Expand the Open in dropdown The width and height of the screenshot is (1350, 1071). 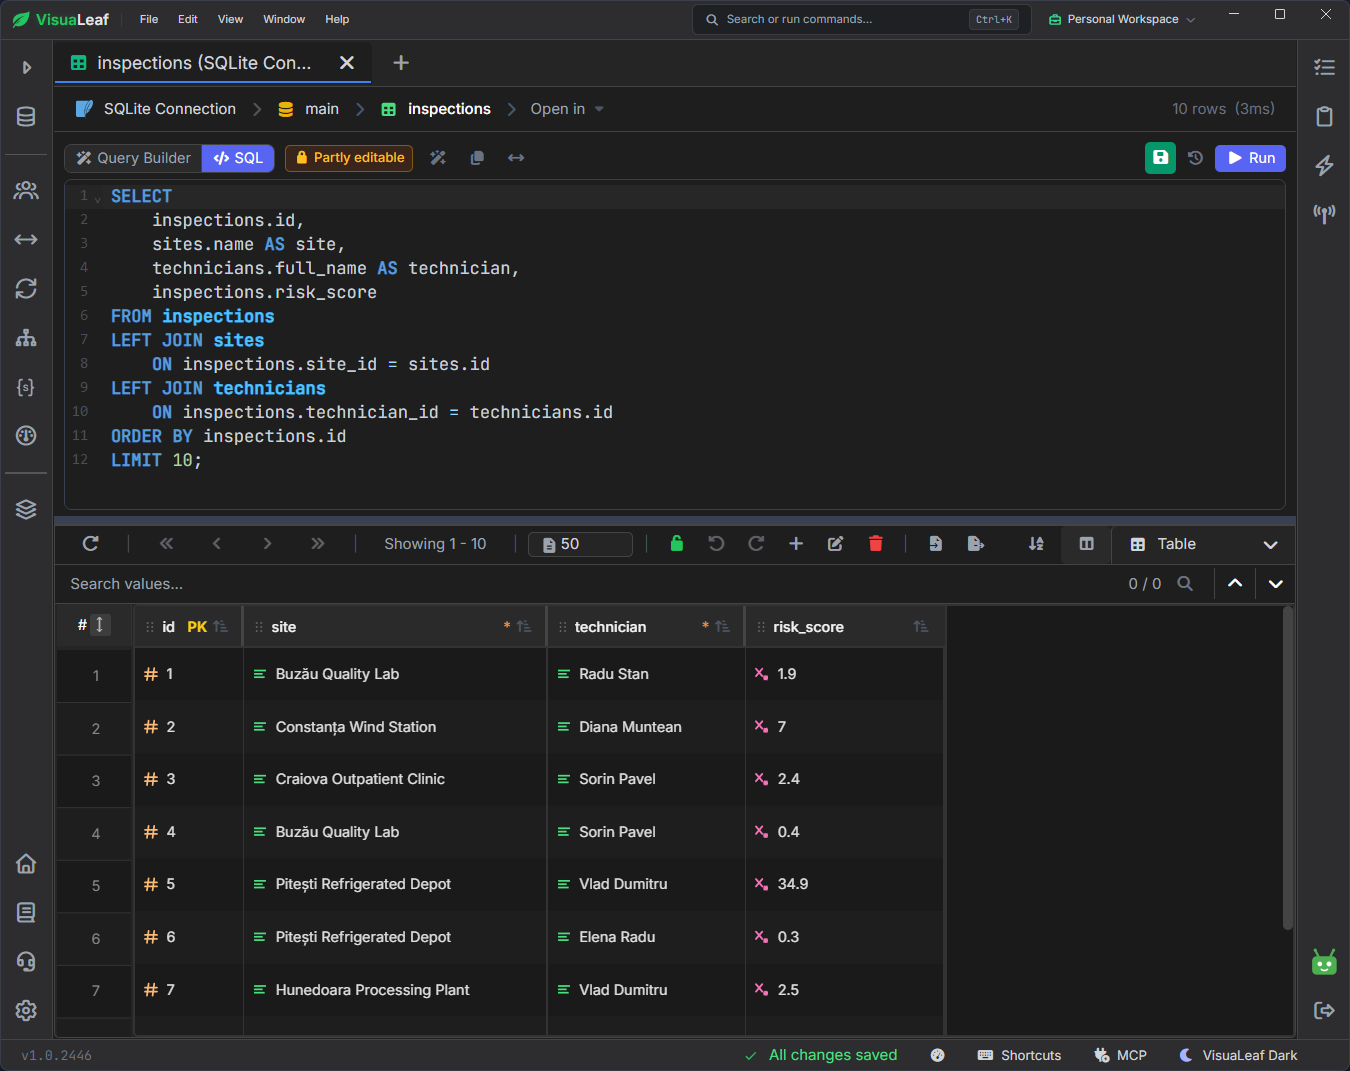tap(567, 109)
